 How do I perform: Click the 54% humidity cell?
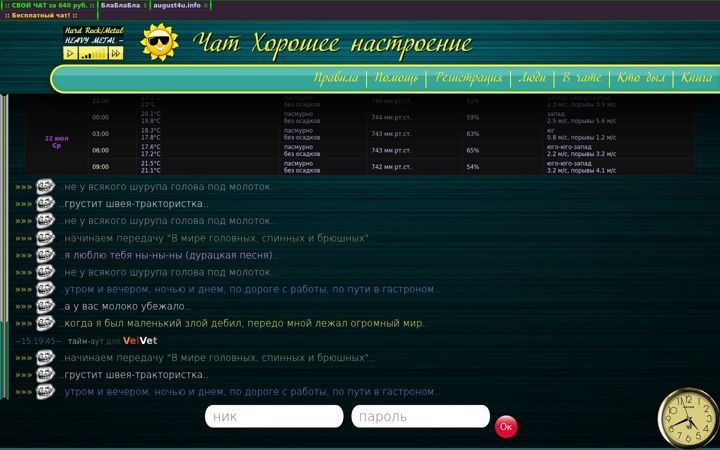[x=473, y=167]
